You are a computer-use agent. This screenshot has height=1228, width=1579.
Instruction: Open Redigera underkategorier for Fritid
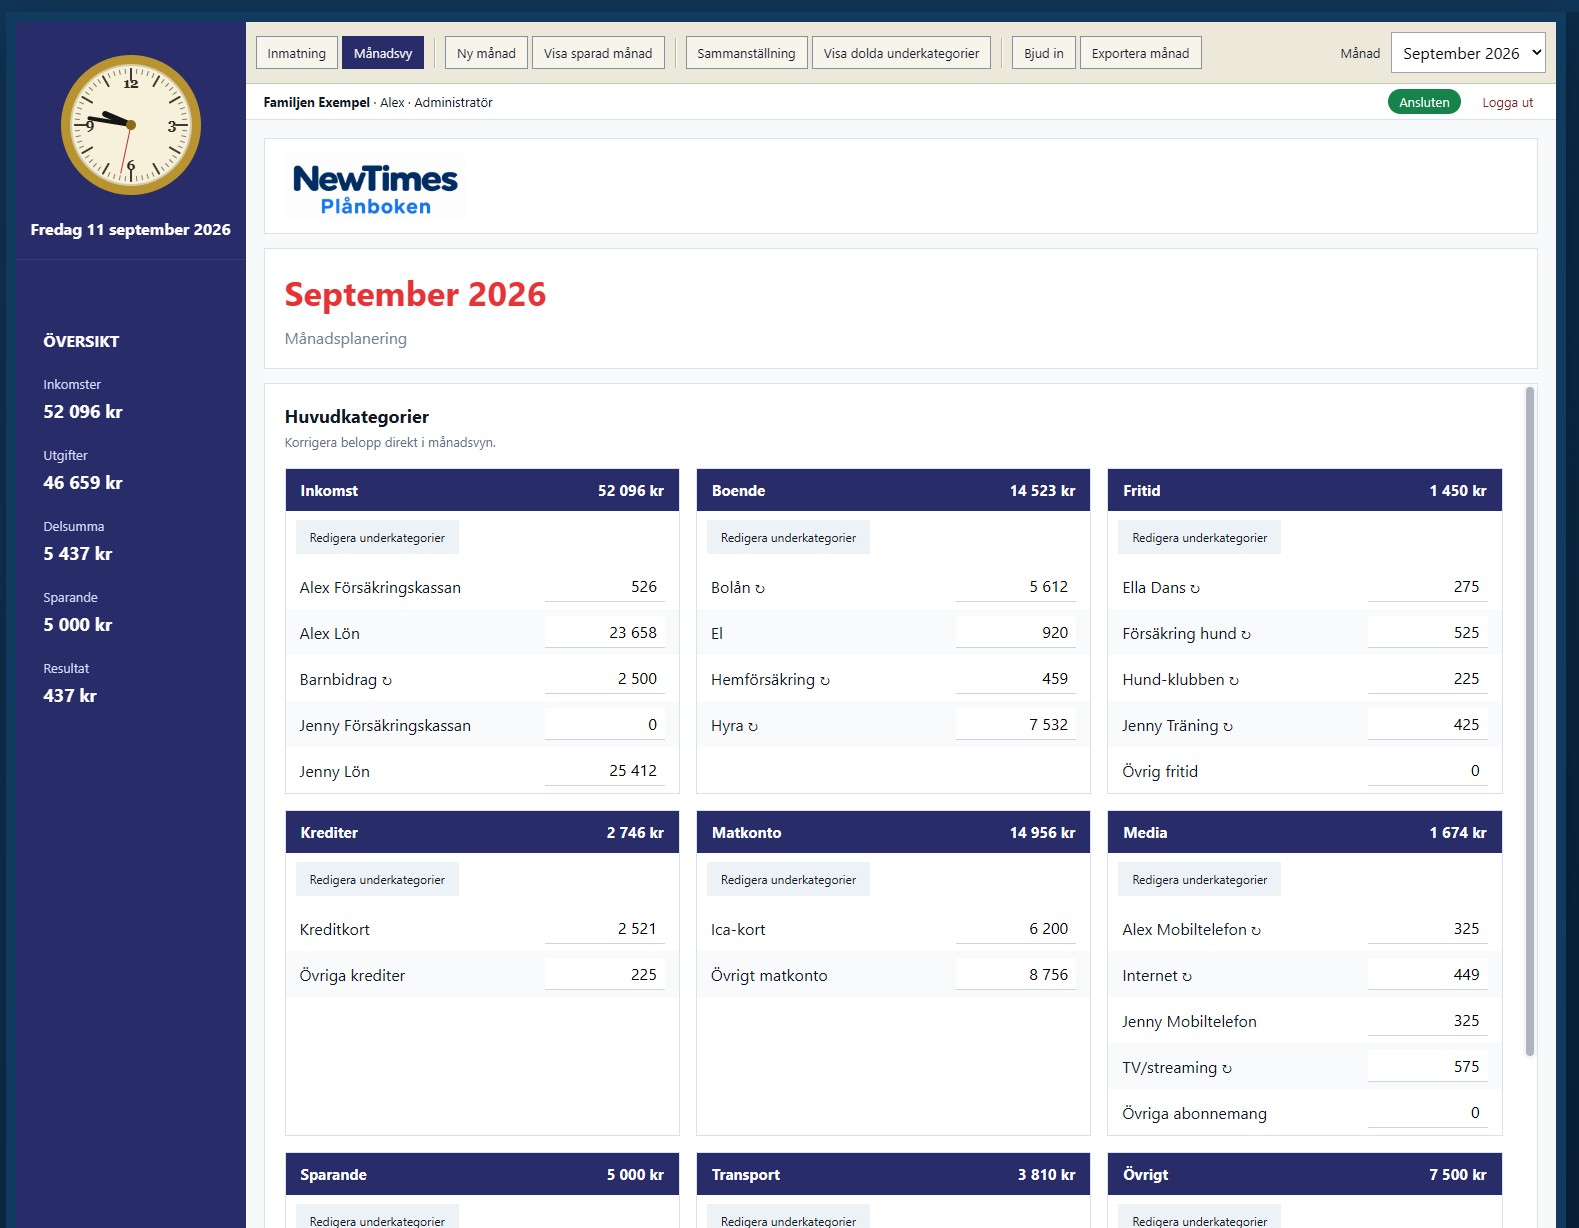[x=1199, y=537]
